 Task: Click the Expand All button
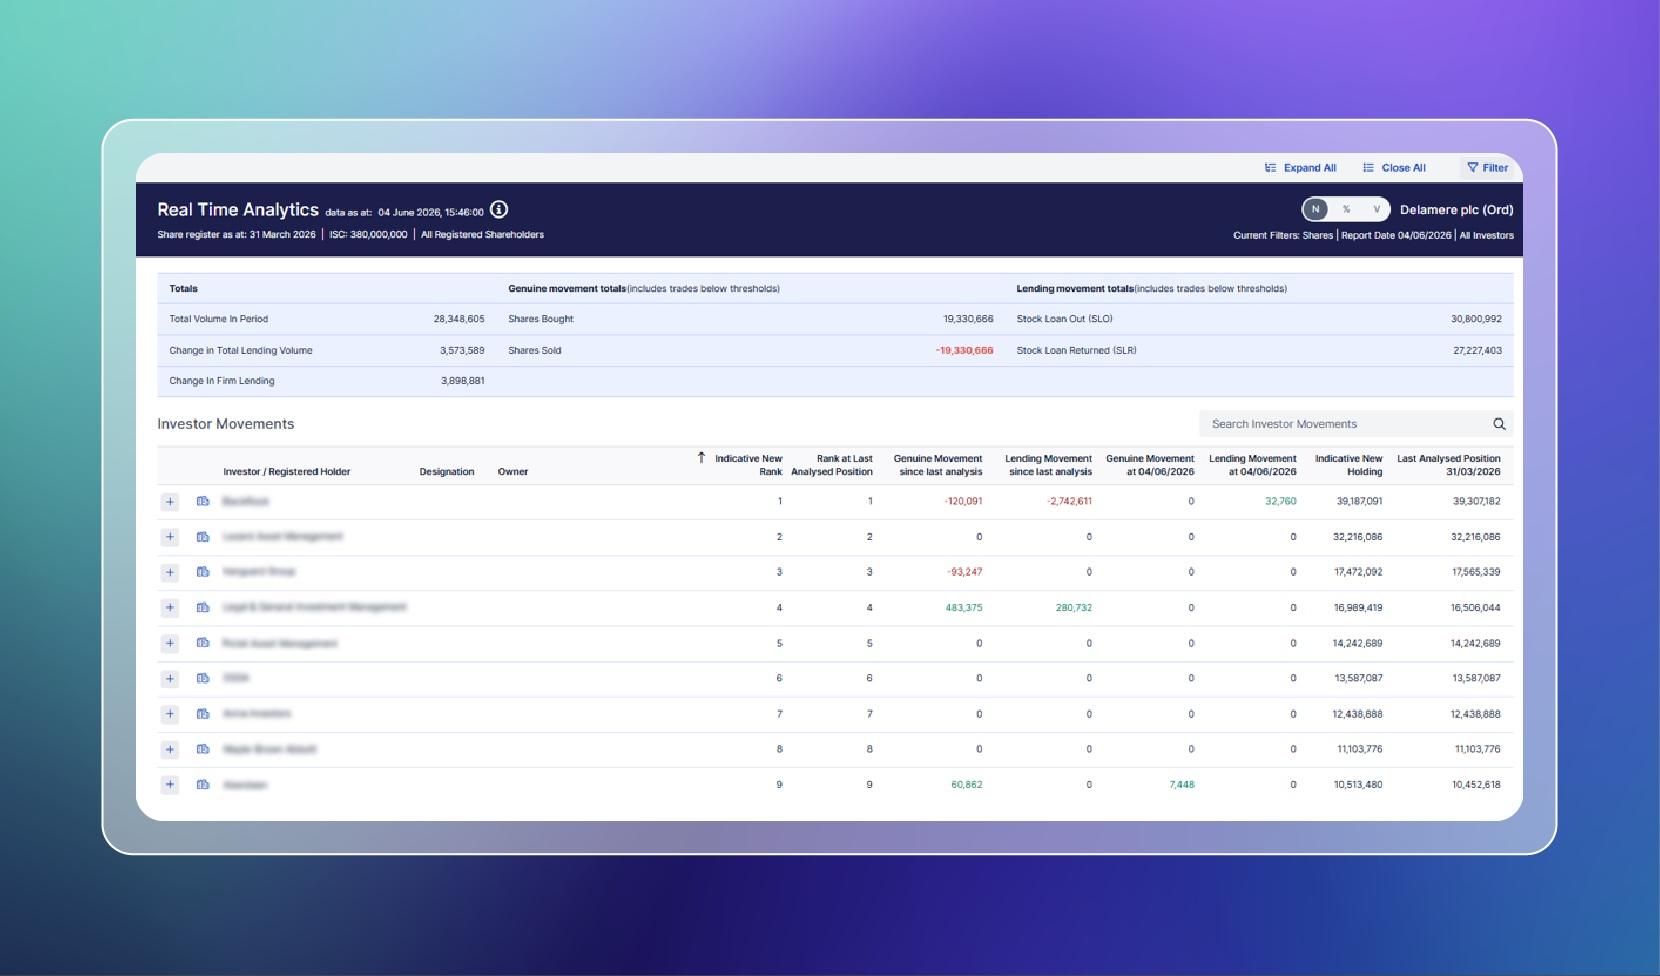[x=1301, y=168]
